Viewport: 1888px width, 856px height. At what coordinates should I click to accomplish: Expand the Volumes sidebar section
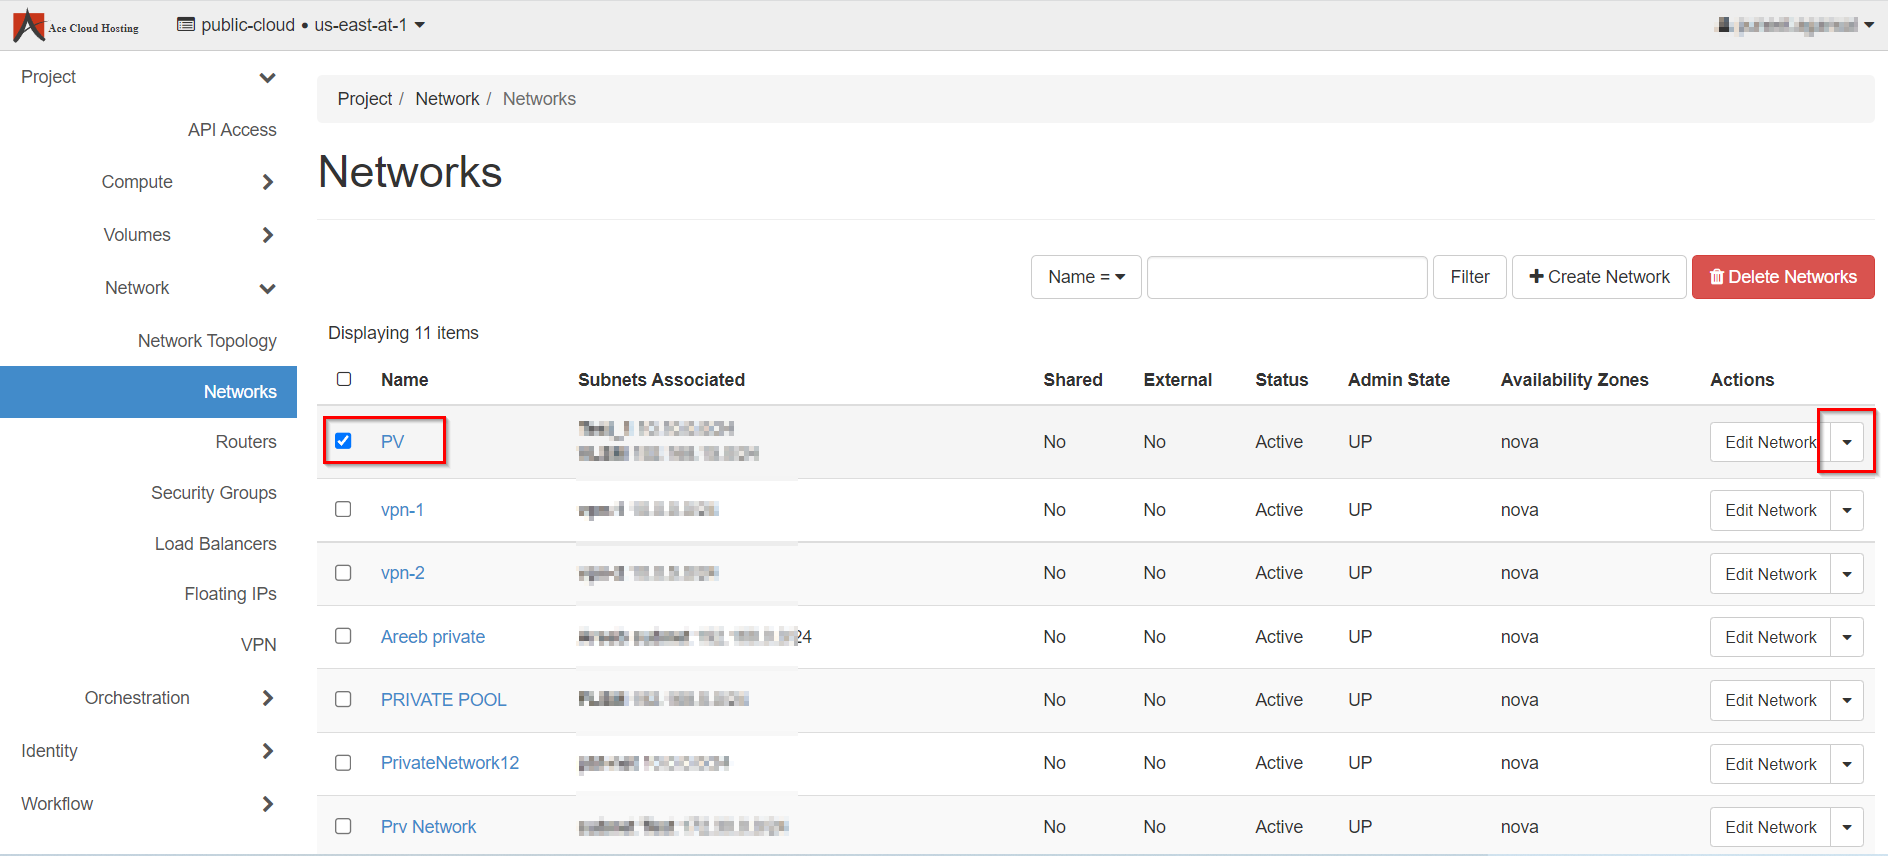267,235
